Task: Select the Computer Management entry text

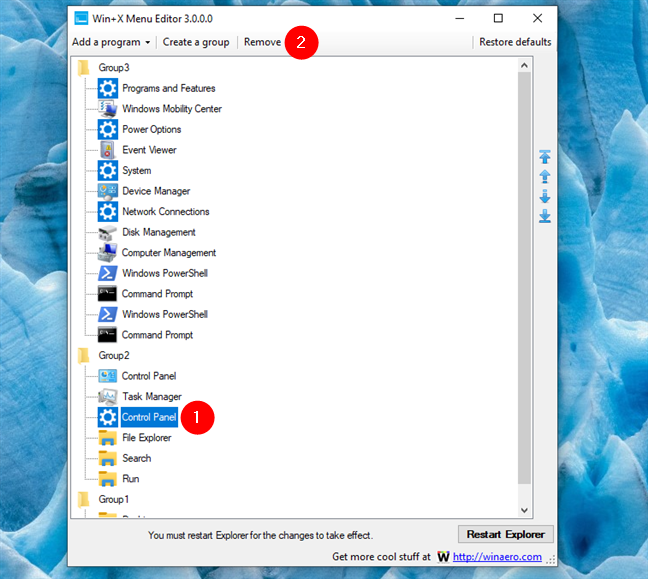Action: point(169,253)
